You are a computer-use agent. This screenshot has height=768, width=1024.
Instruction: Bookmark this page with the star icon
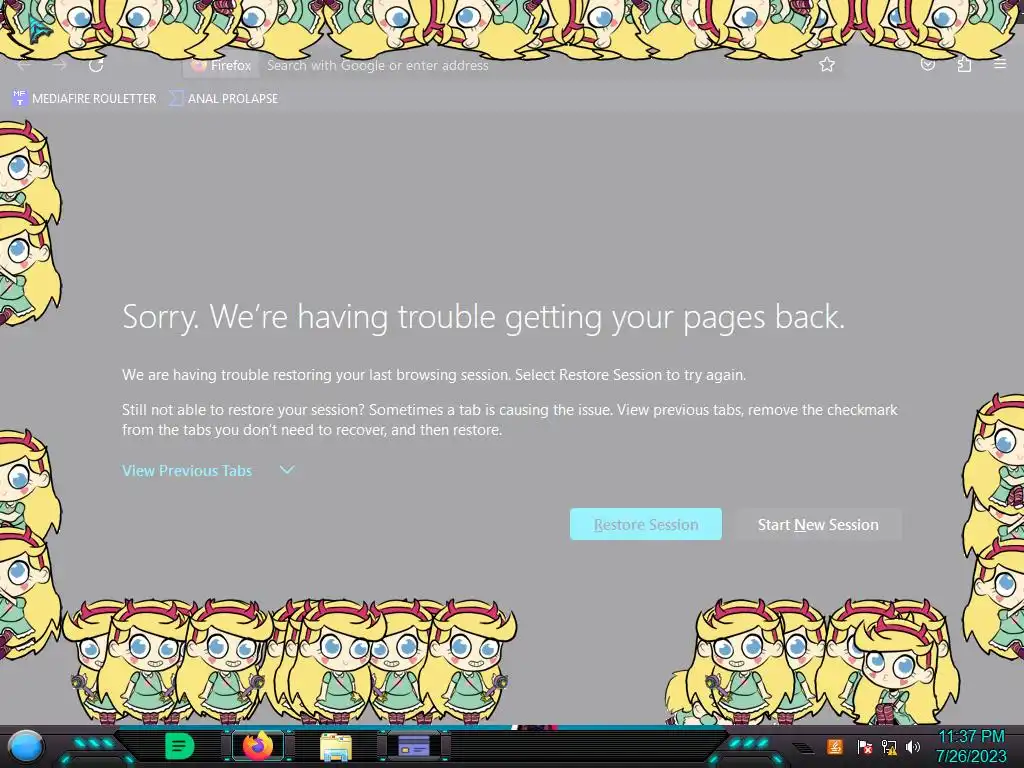click(827, 65)
